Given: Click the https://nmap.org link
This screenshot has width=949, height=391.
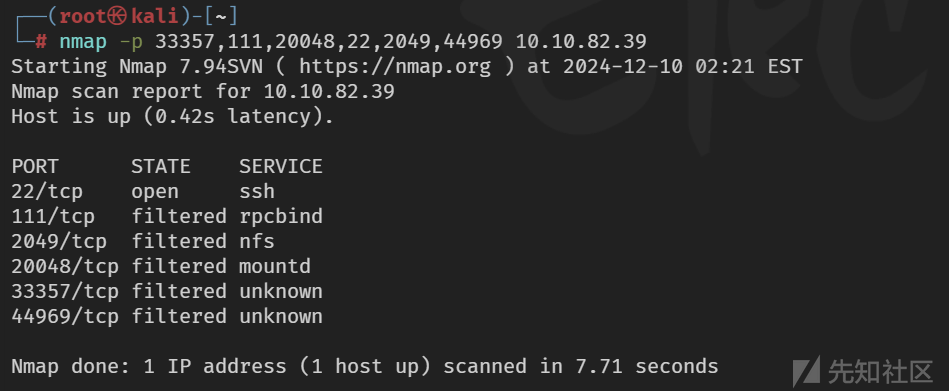Looking at the screenshot, I should click(395, 67).
